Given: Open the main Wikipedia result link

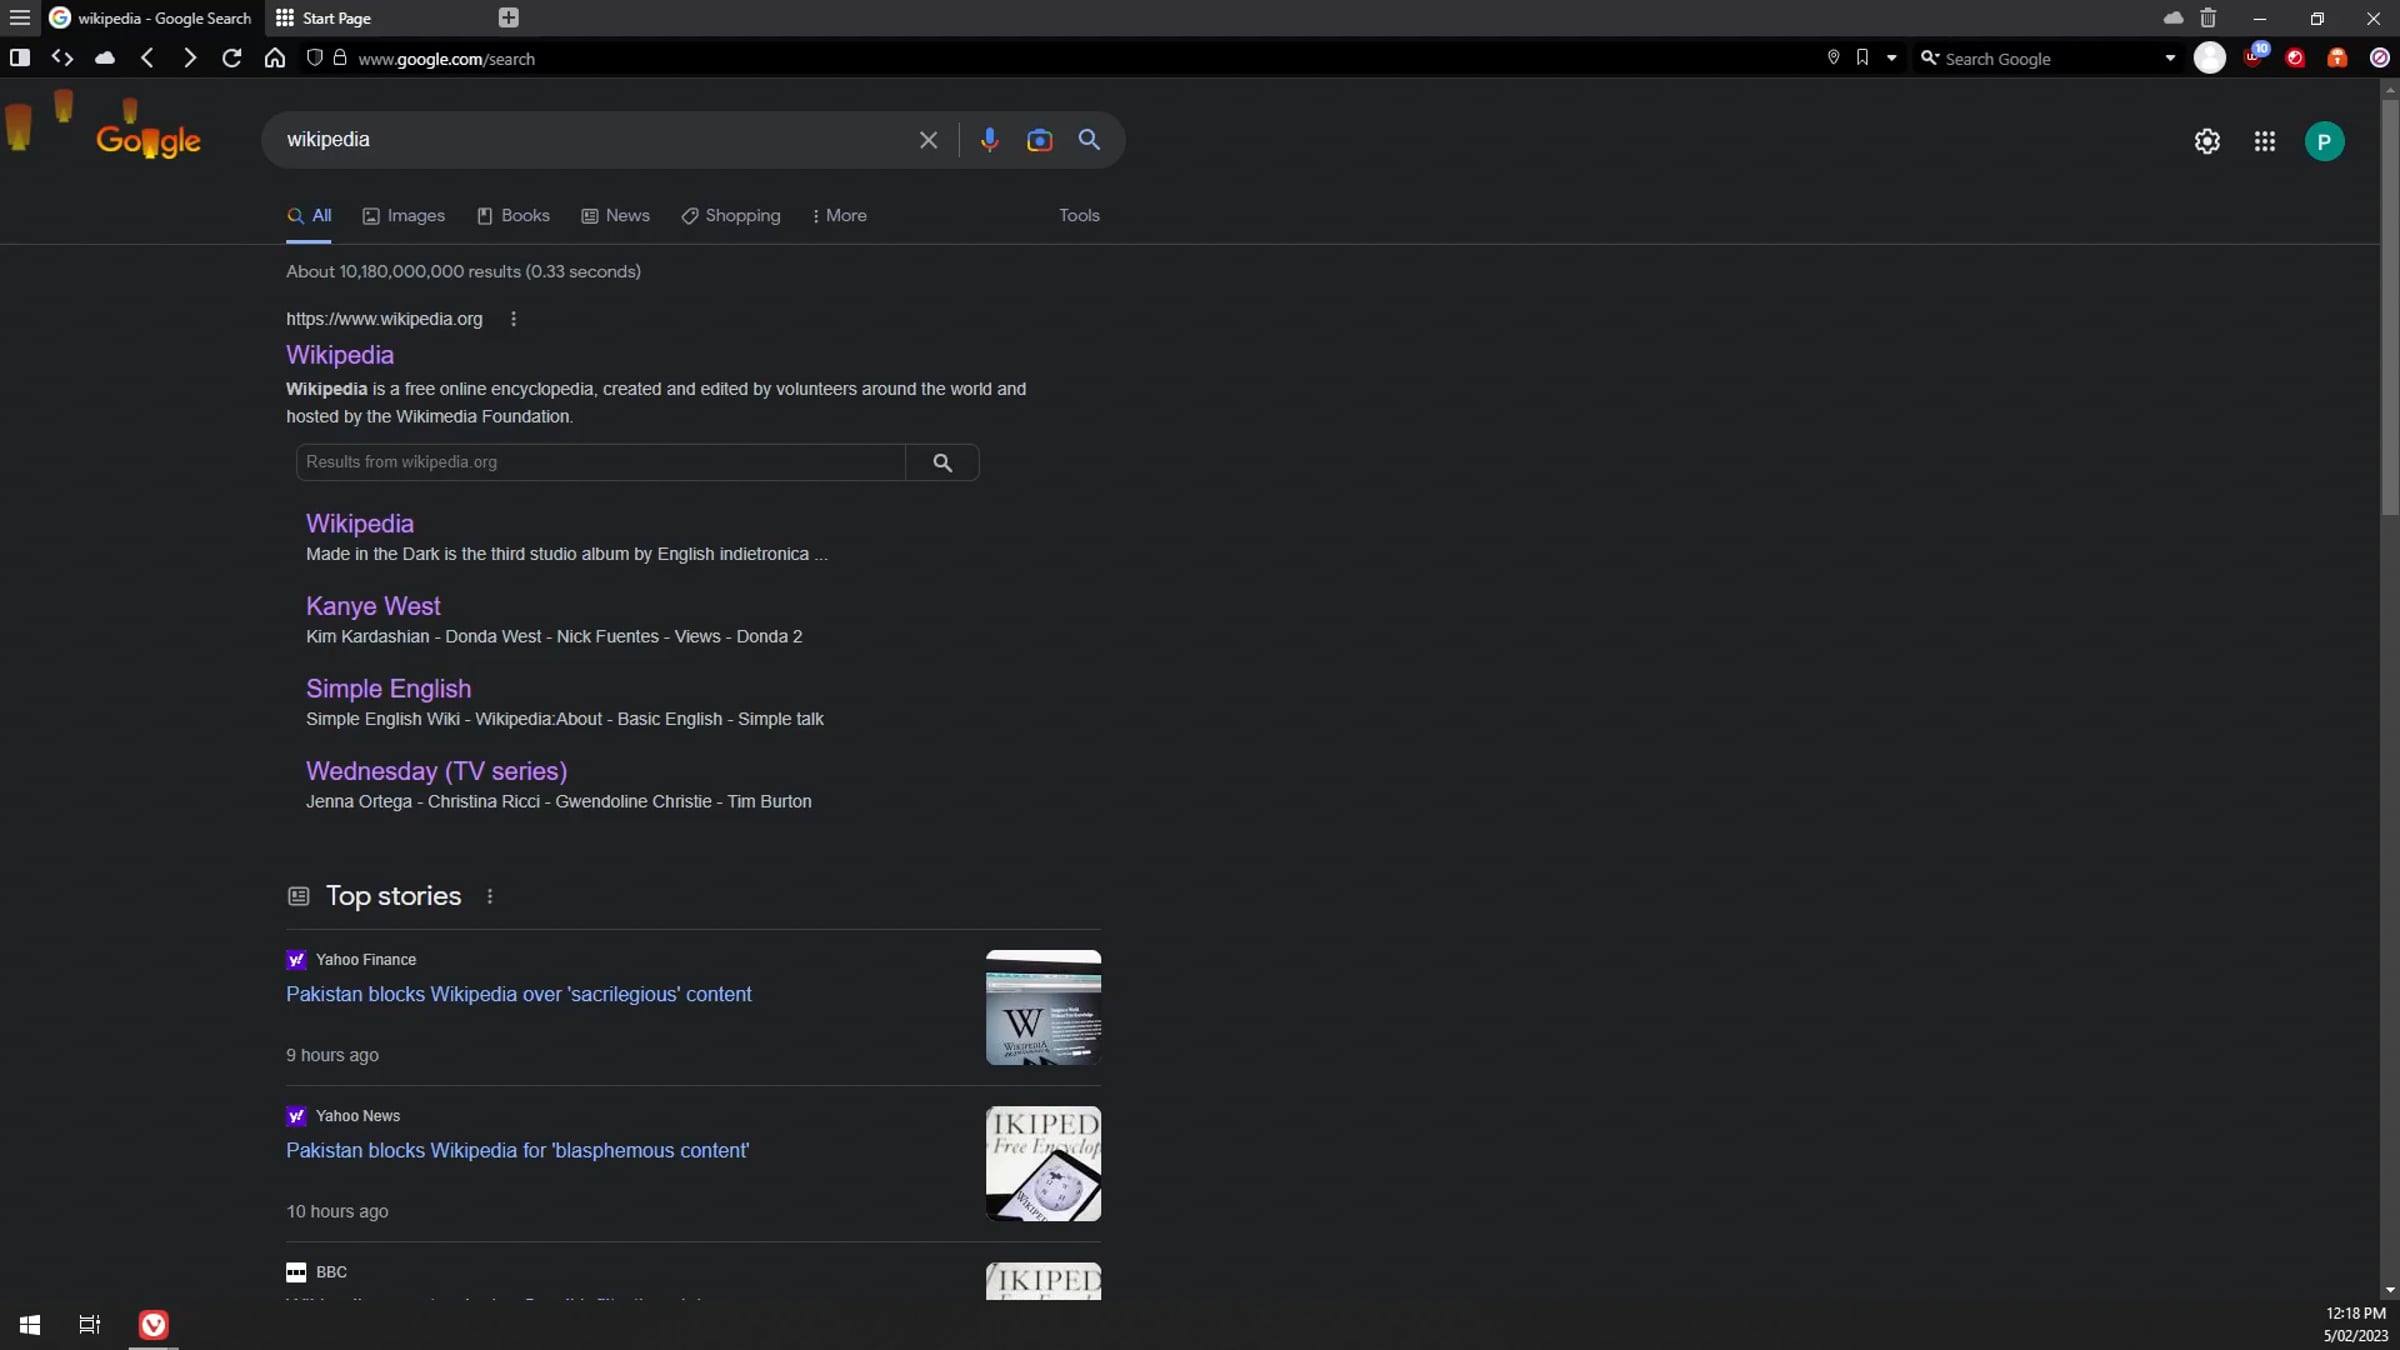Looking at the screenshot, I should pyautogui.click(x=340, y=355).
